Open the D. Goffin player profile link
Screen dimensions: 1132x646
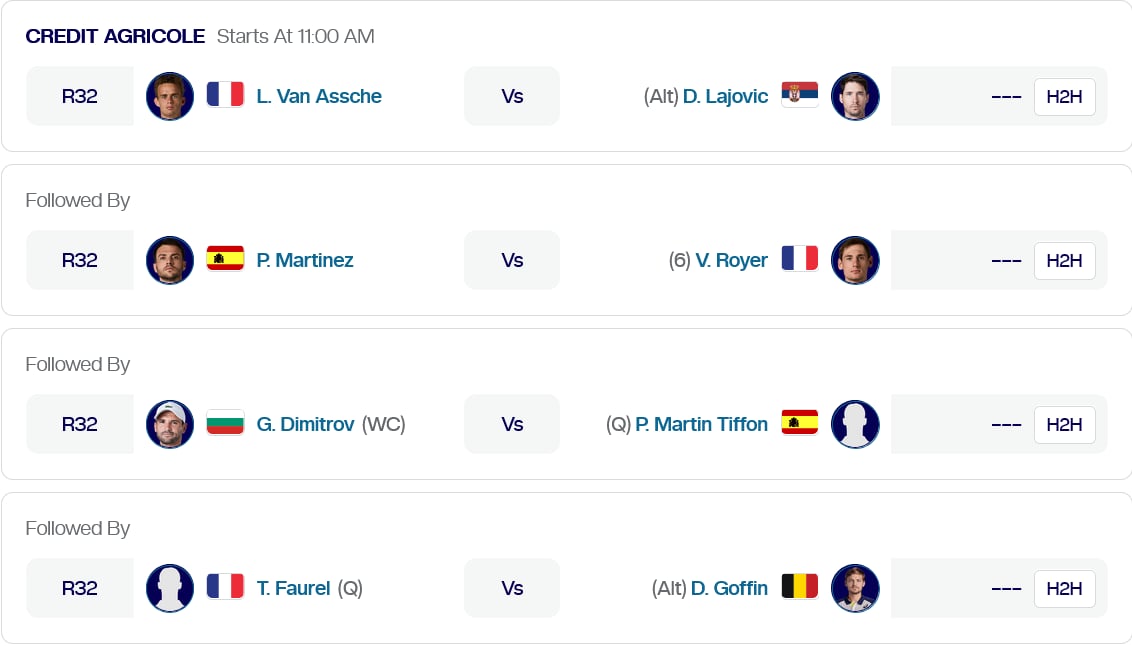729,588
